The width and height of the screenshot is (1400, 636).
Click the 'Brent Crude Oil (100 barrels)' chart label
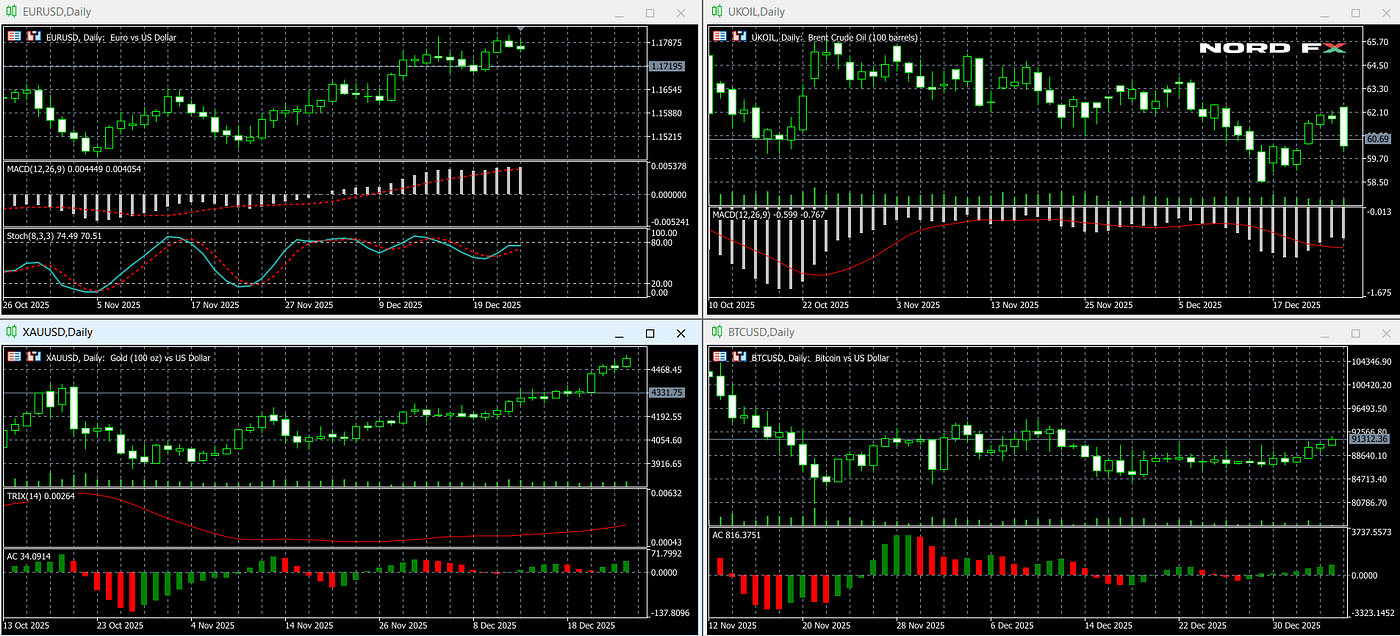861,37
